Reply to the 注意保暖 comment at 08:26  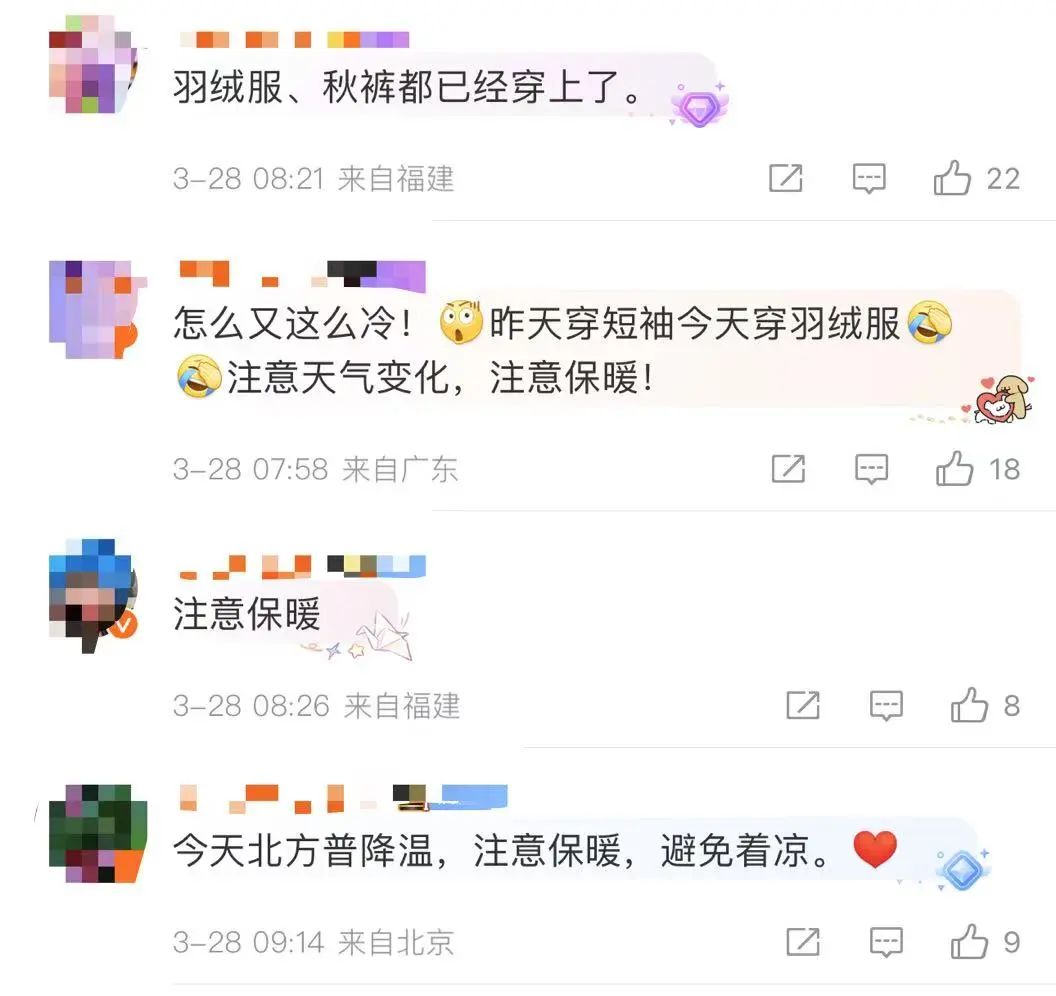tap(886, 705)
